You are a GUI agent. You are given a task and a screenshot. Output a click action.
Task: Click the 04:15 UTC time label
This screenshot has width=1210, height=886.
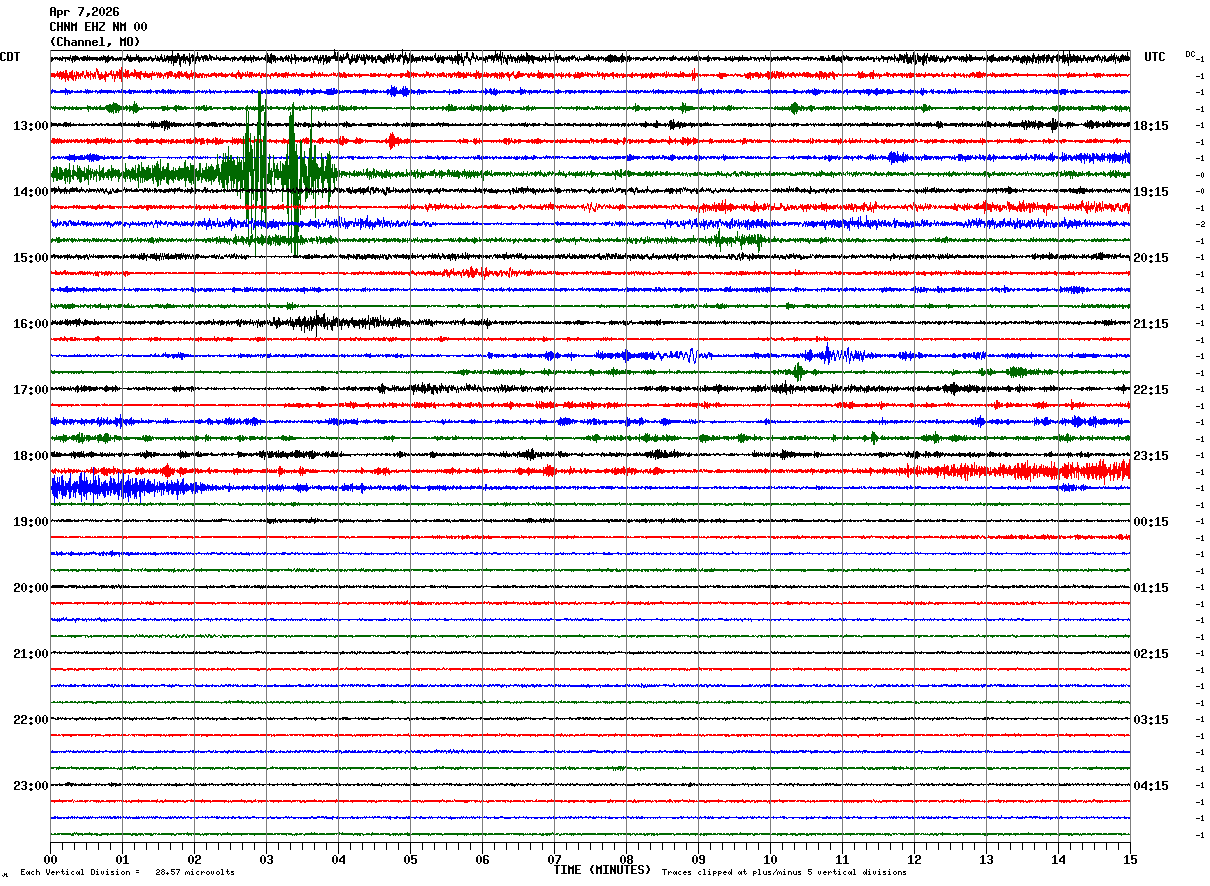(1151, 786)
